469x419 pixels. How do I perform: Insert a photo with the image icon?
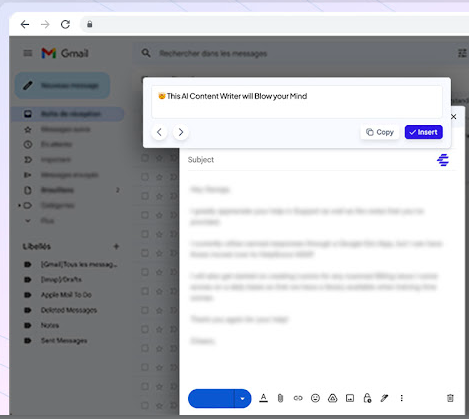(350, 398)
